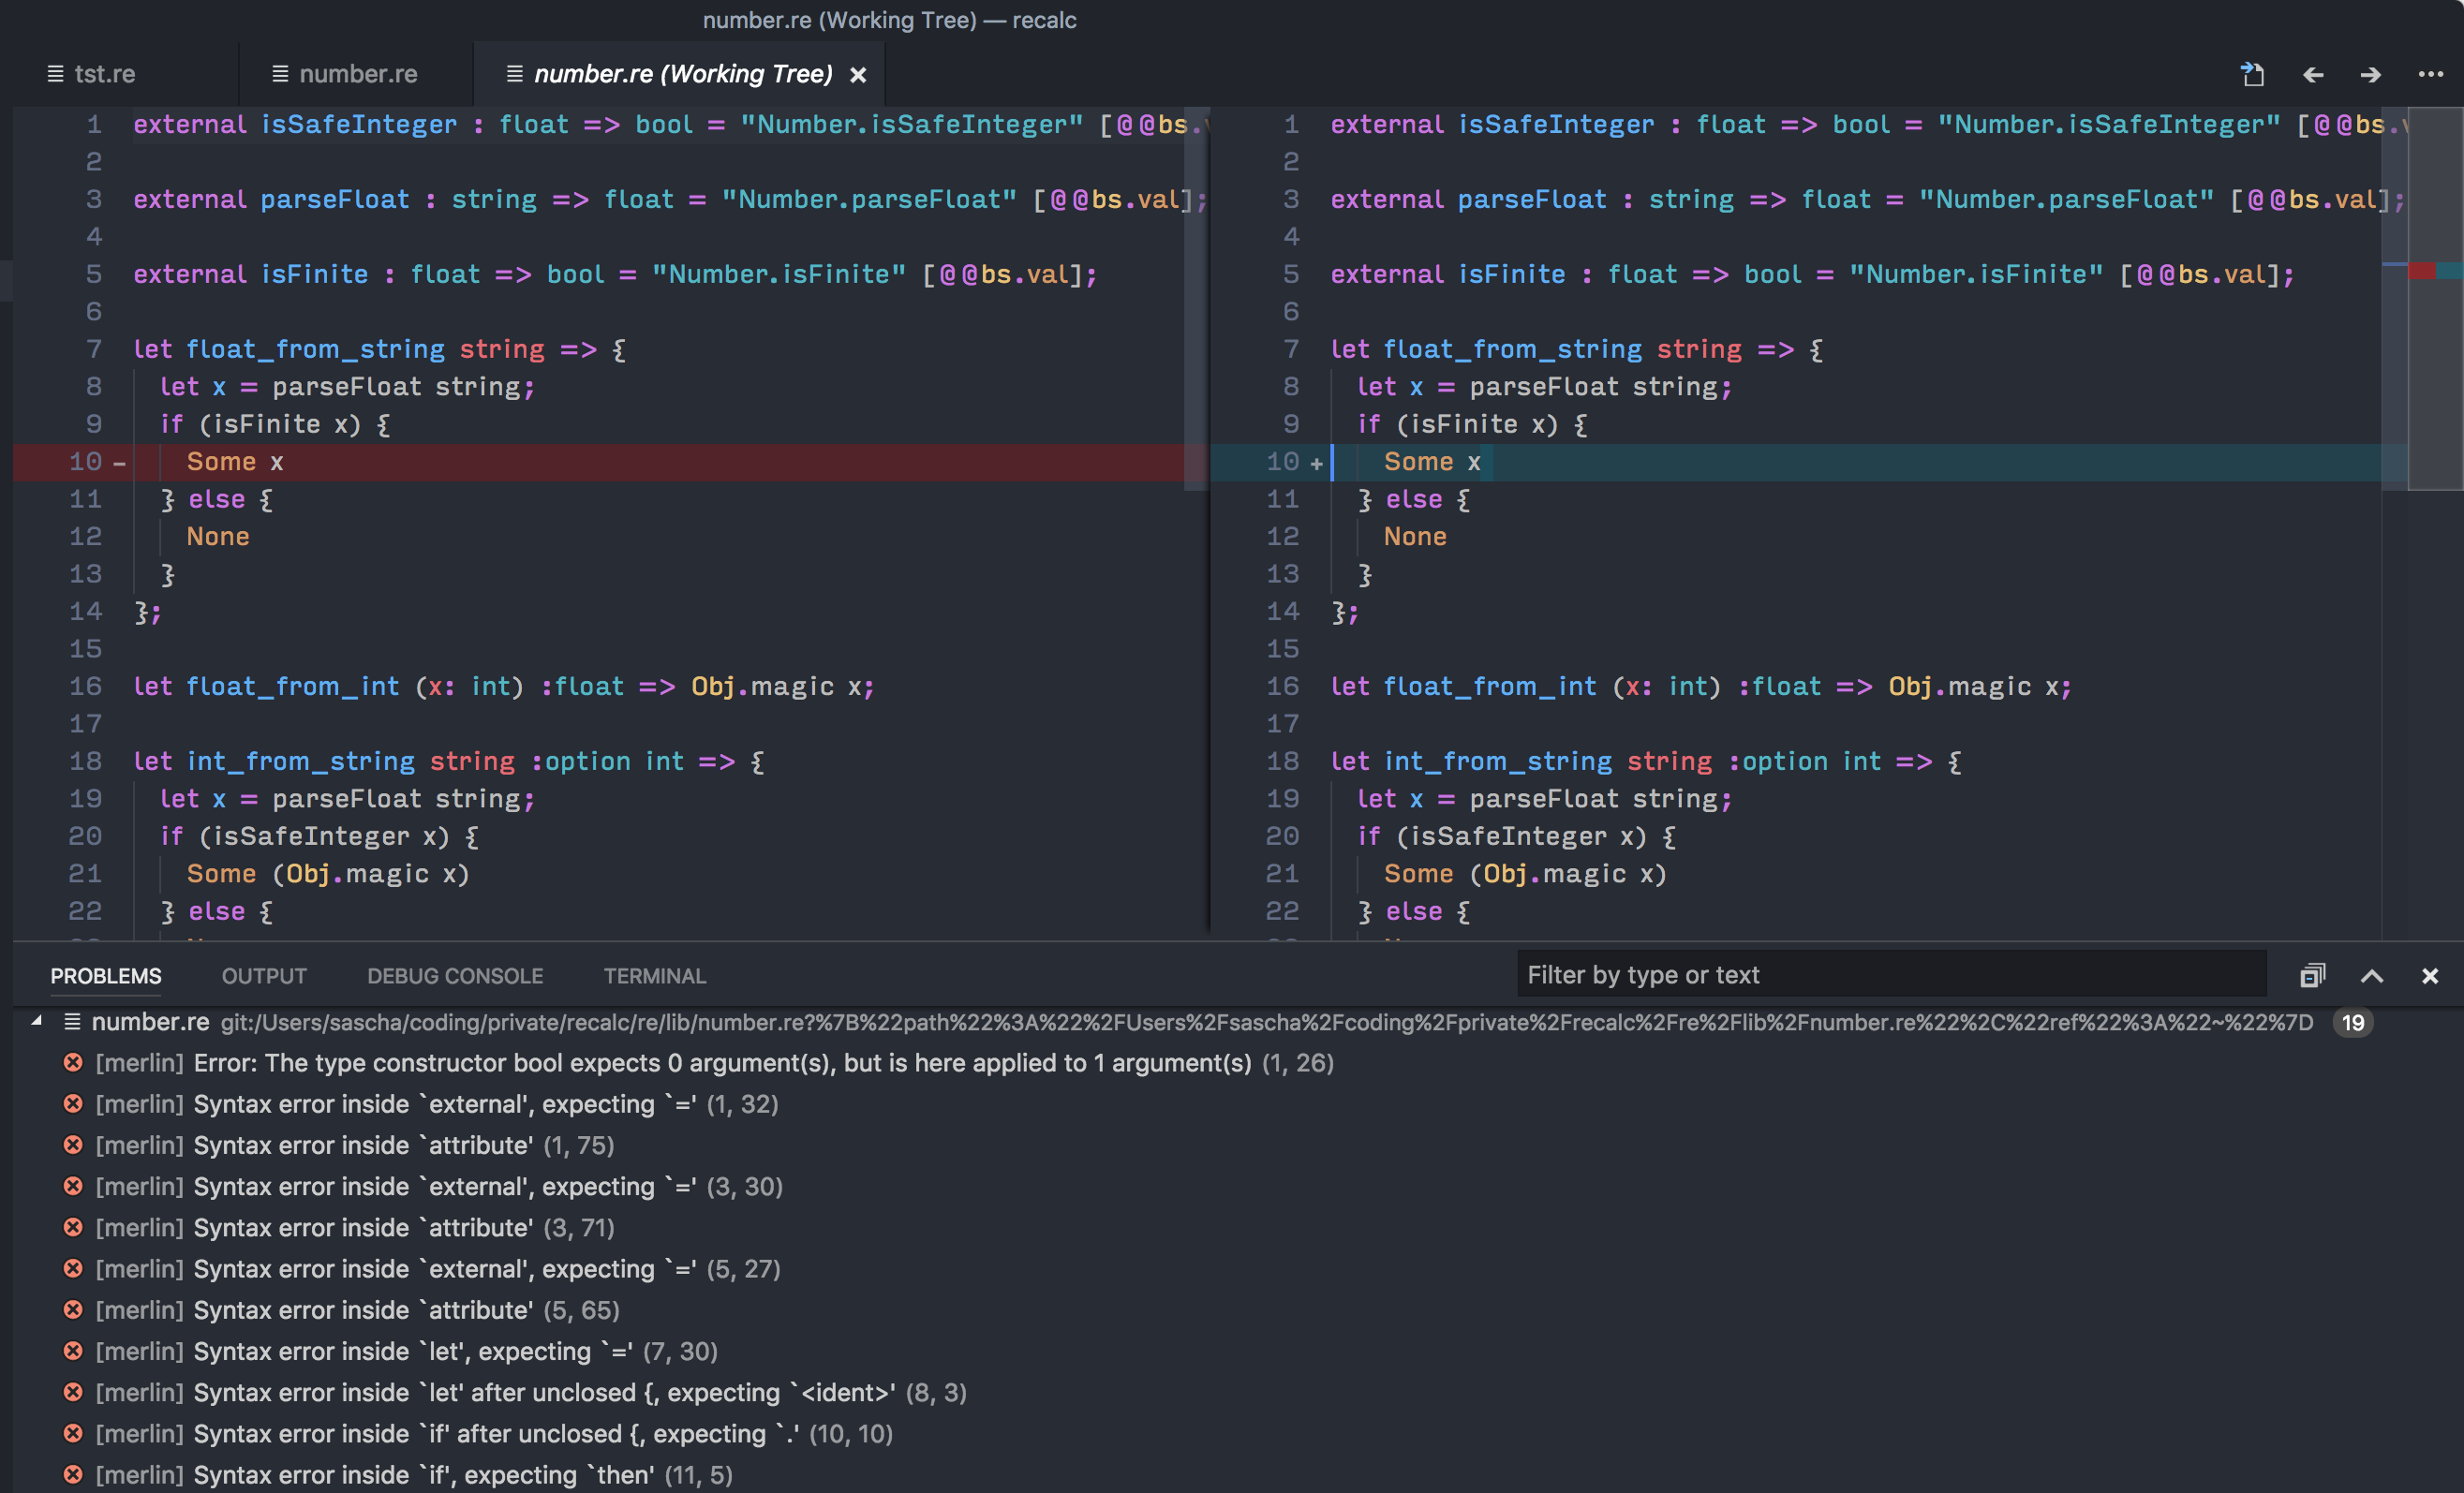Image resolution: width=2464 pixels, height=1493 pixels.
Task: Click the Filter by type or text field
Action: click(x=1890, y=974)
